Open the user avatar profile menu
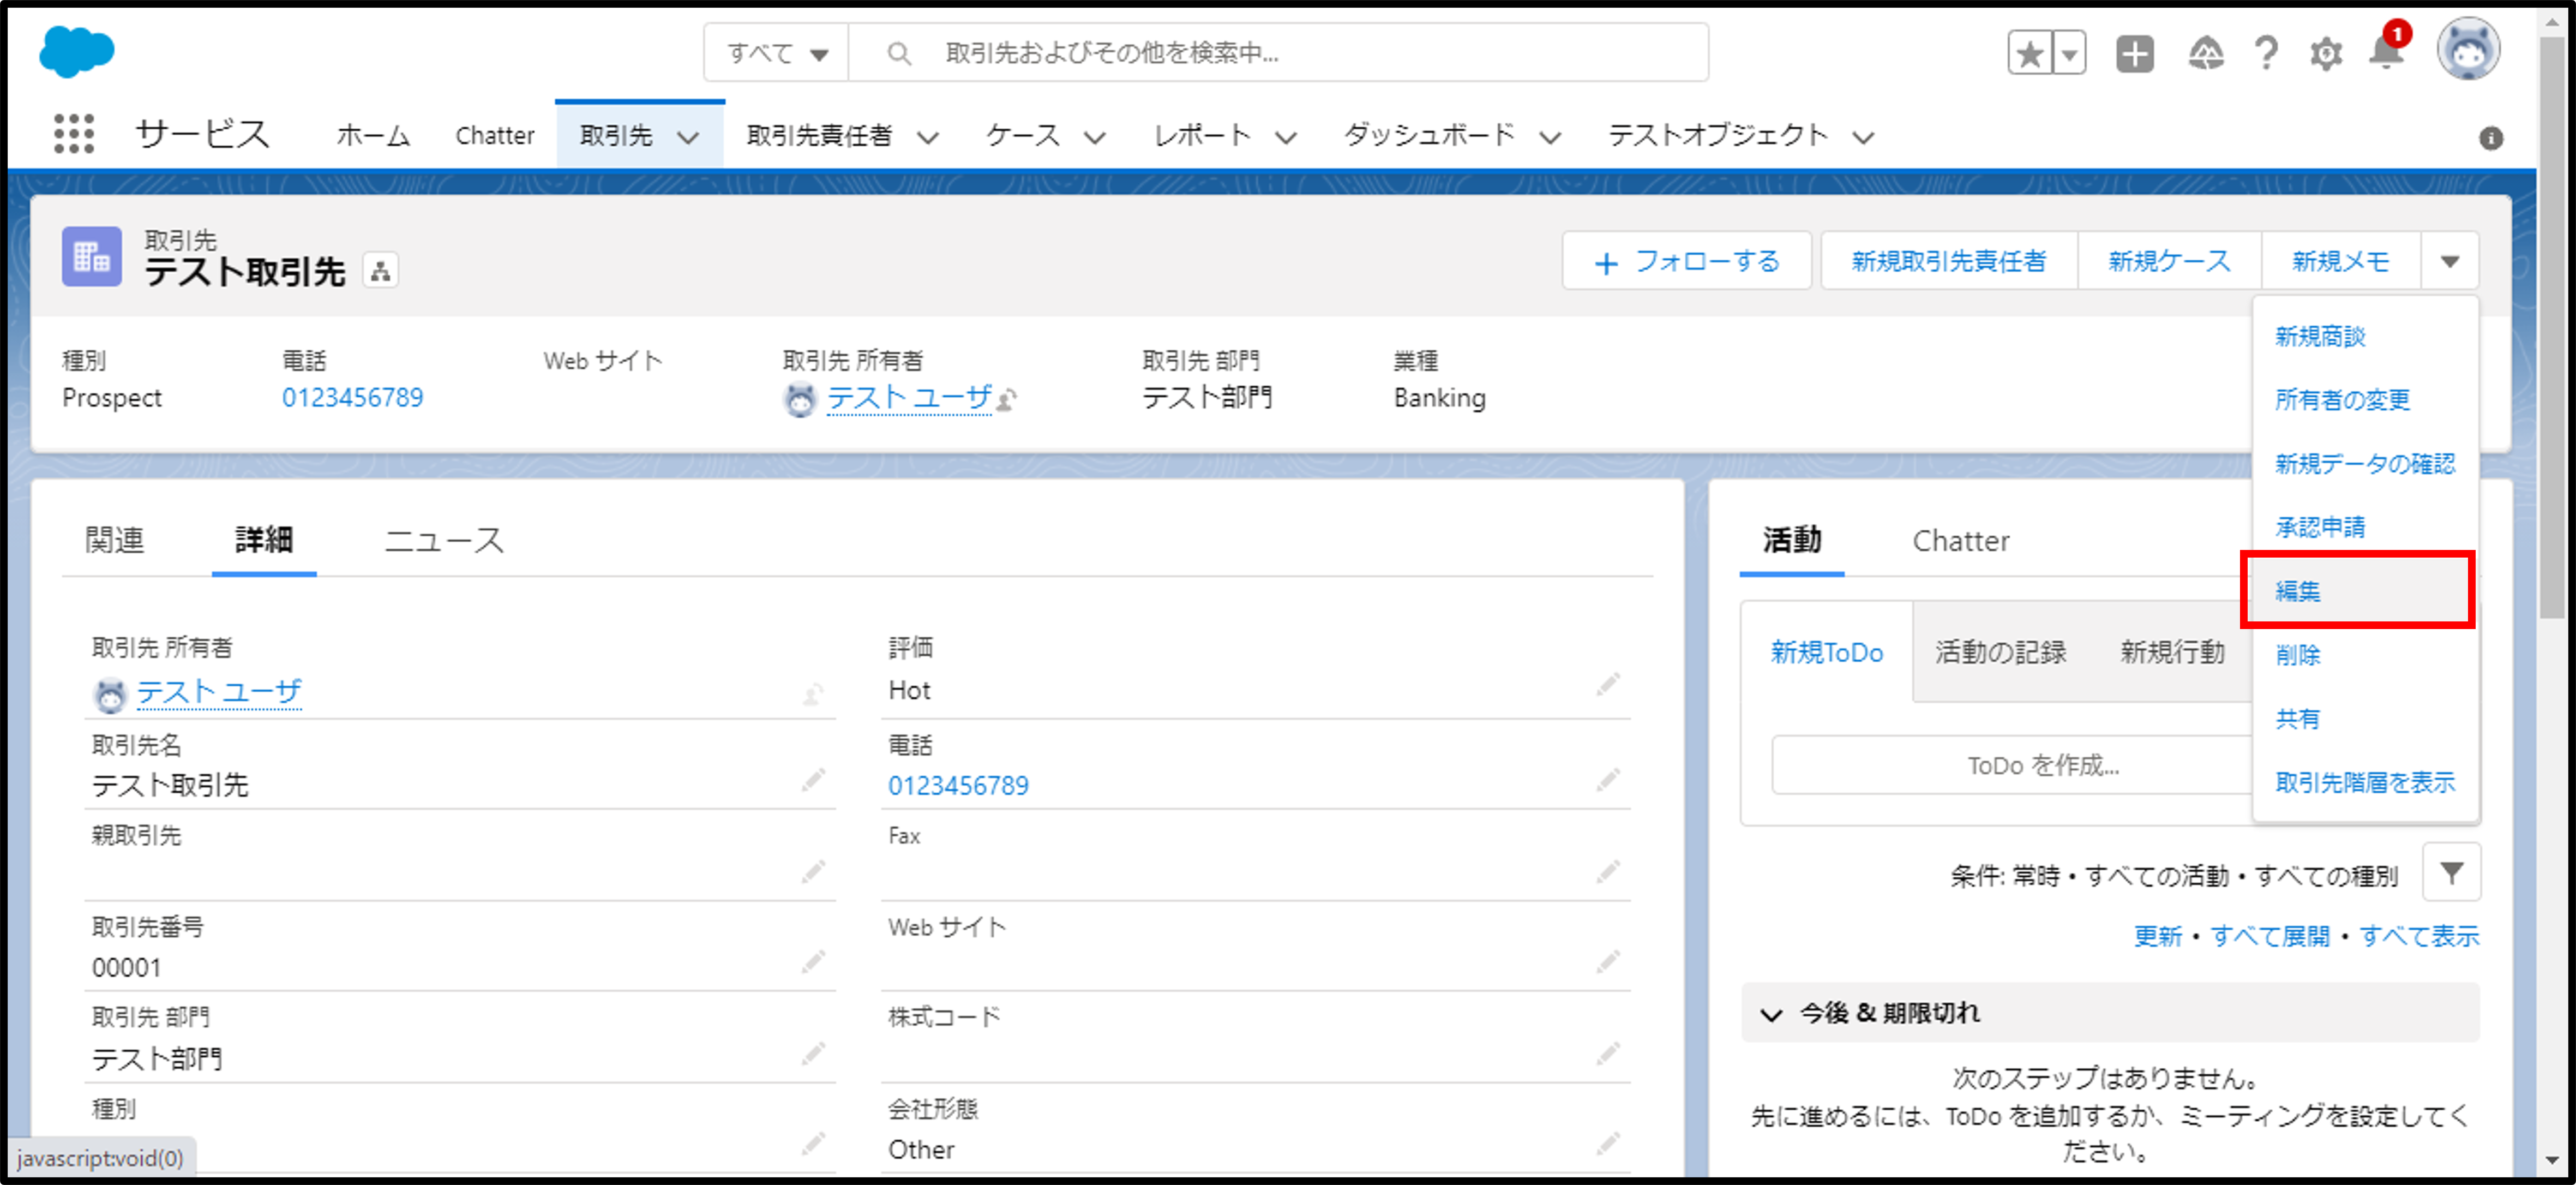The image size is (2576, 1185). coord(2467,50)
